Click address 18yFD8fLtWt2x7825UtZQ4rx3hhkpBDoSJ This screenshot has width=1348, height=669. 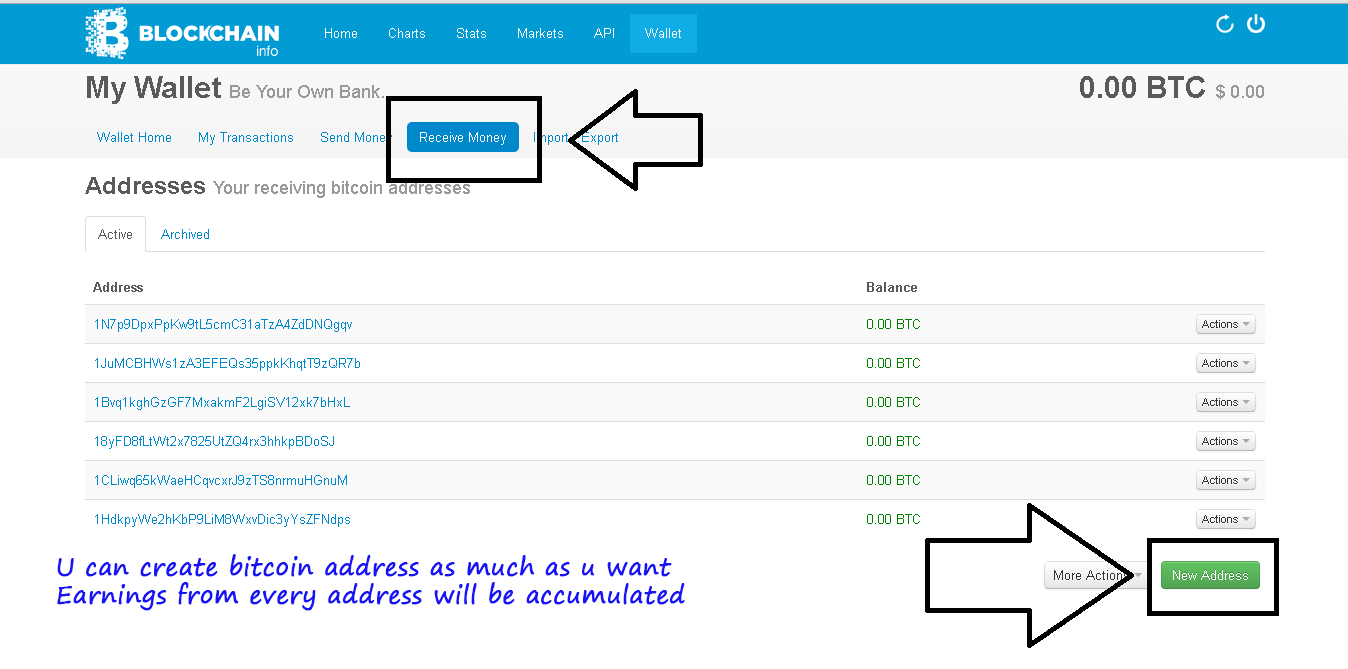tap(214, 441)
